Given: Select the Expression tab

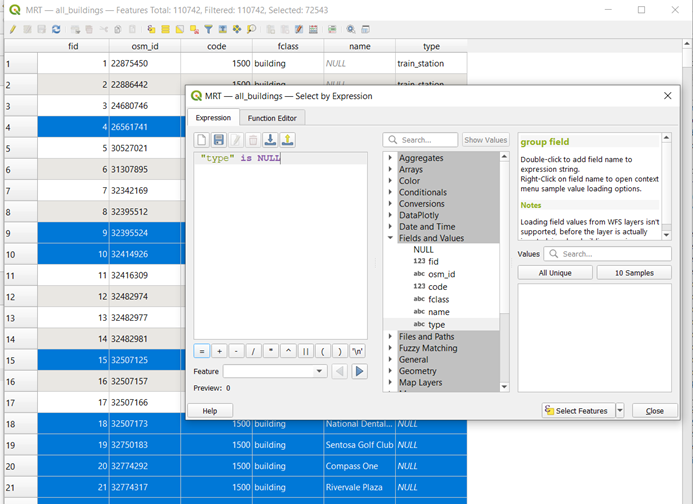Looking at the screenshot, I should [x=212, y=118].
